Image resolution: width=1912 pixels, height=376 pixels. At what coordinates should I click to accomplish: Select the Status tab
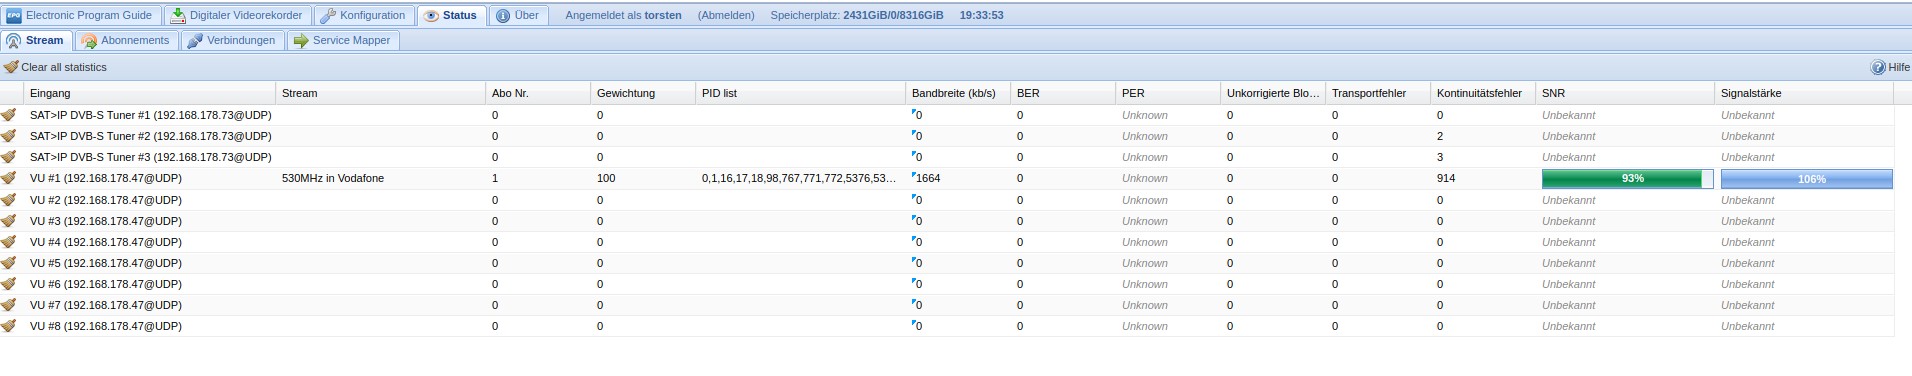click(x=451, y=15)
